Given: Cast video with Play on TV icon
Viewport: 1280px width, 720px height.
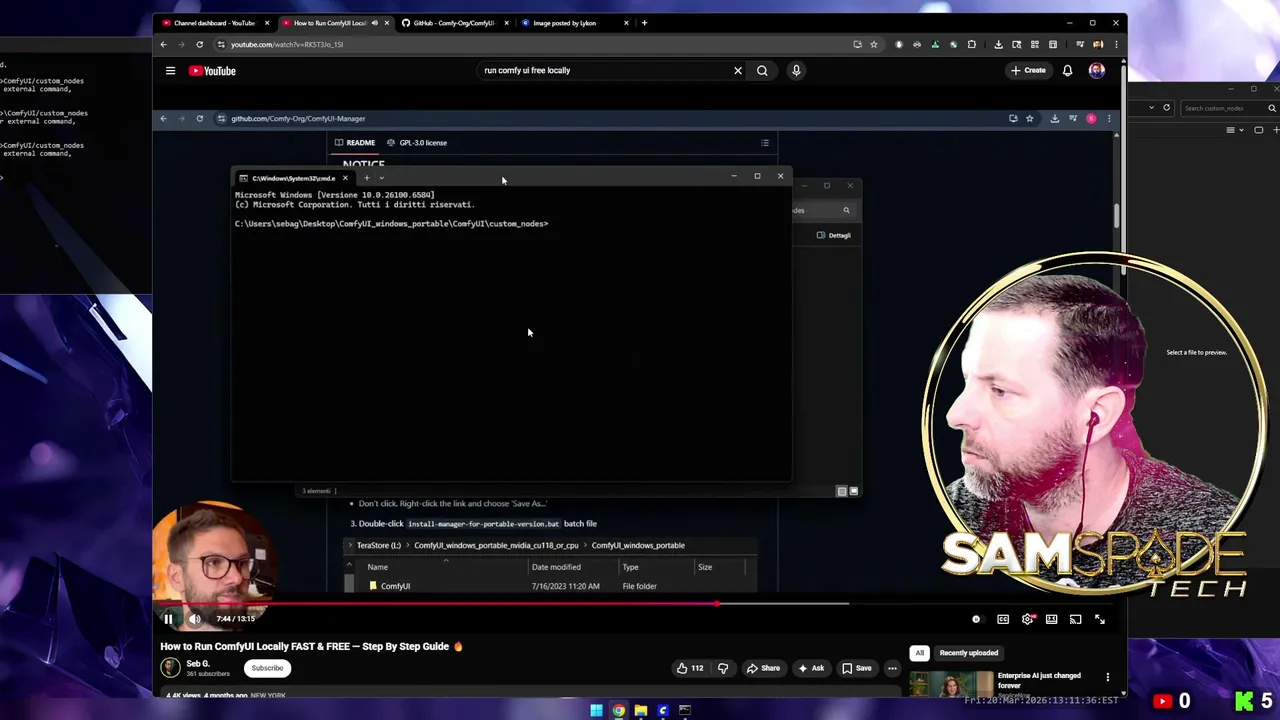Looking at the screenshot, I should pos(1075,619).
